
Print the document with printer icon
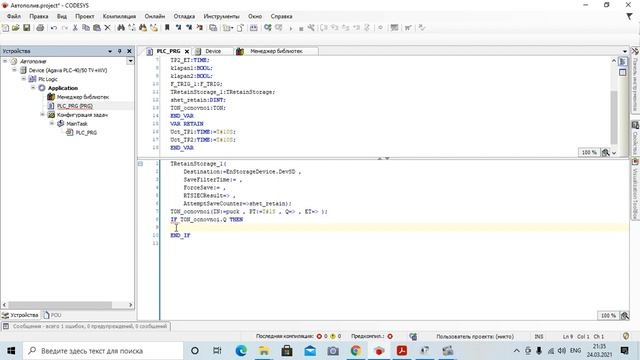coord(40,28)
